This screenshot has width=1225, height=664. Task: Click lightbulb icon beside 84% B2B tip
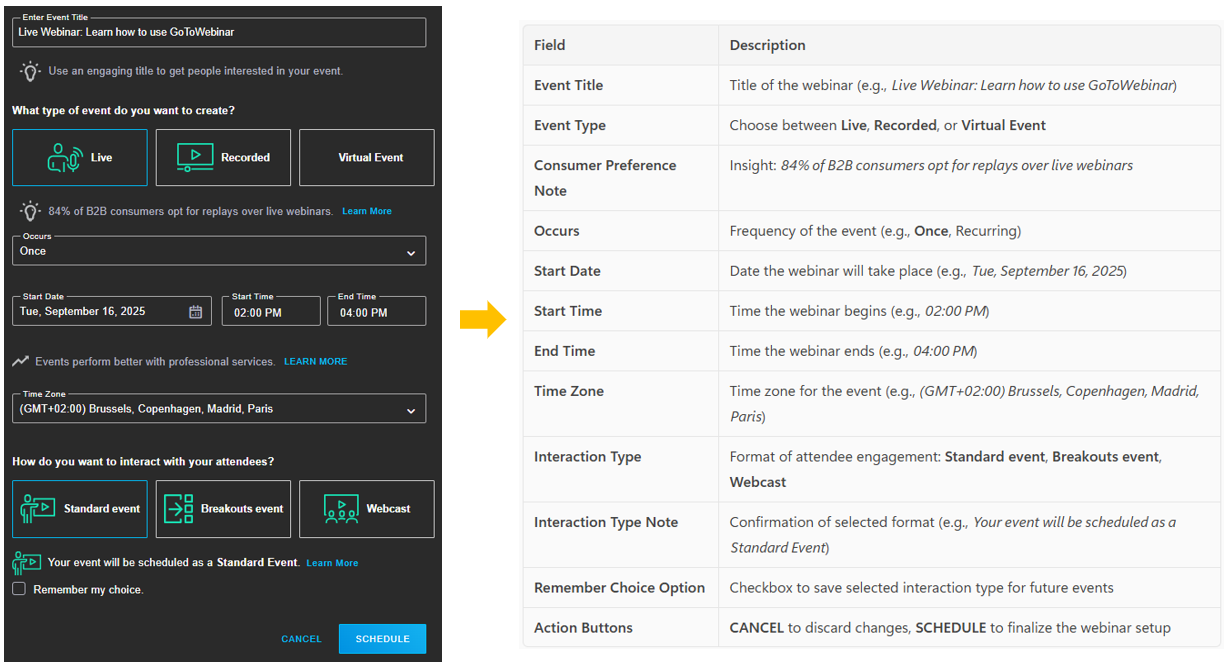tap(31, 211)
